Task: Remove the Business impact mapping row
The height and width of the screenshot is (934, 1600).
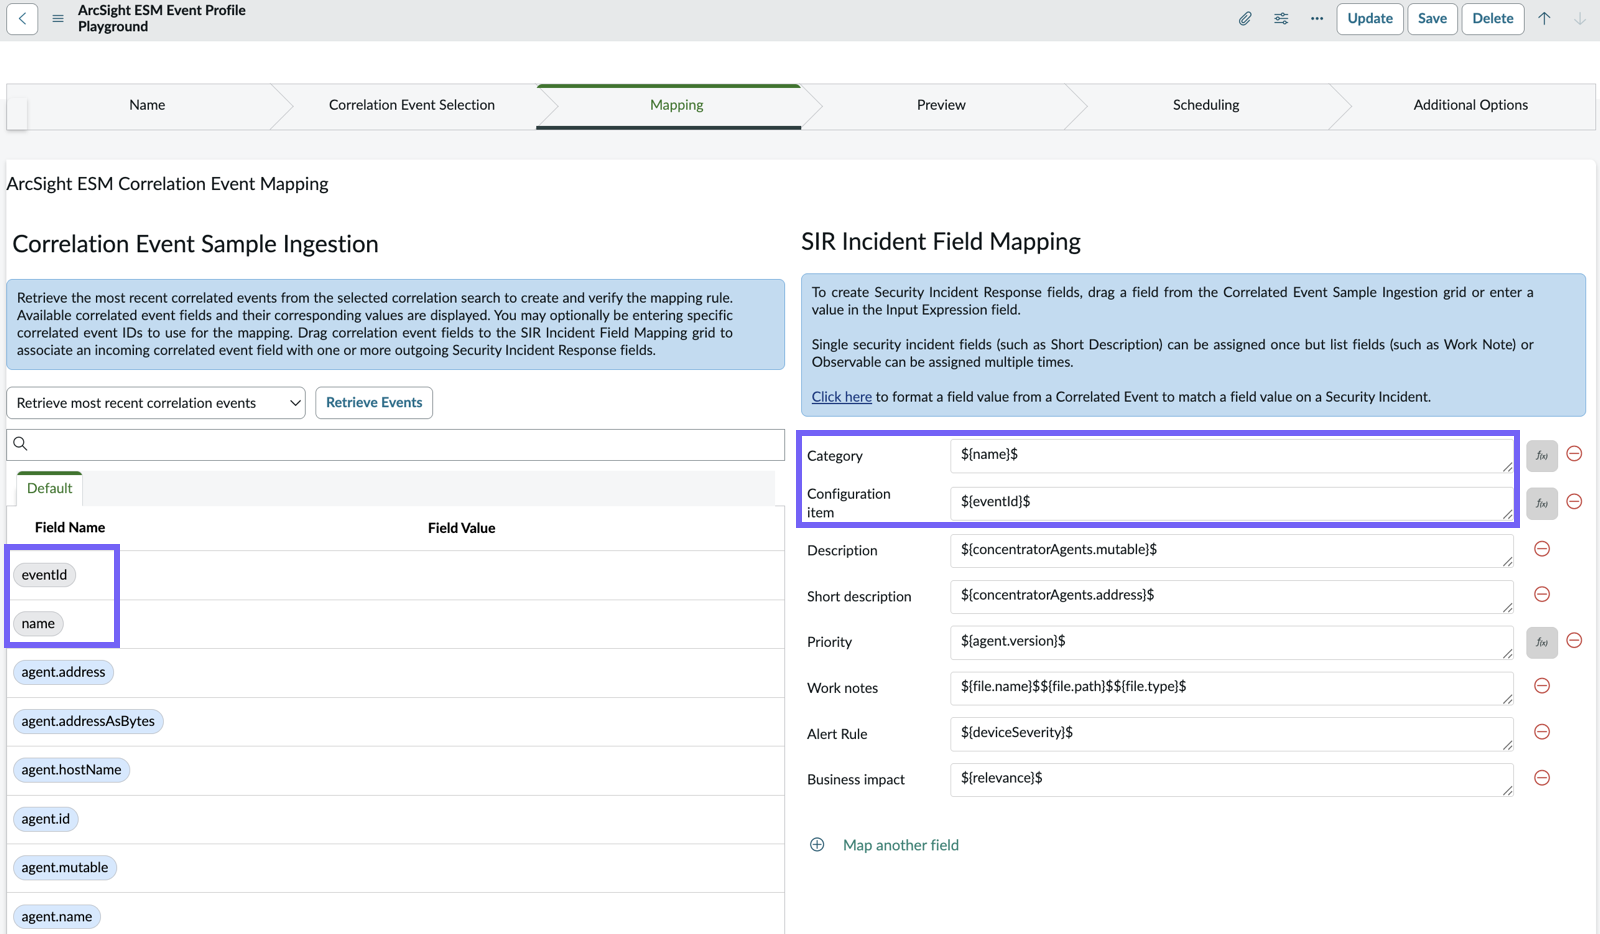Action: [x=1542, y=778]
